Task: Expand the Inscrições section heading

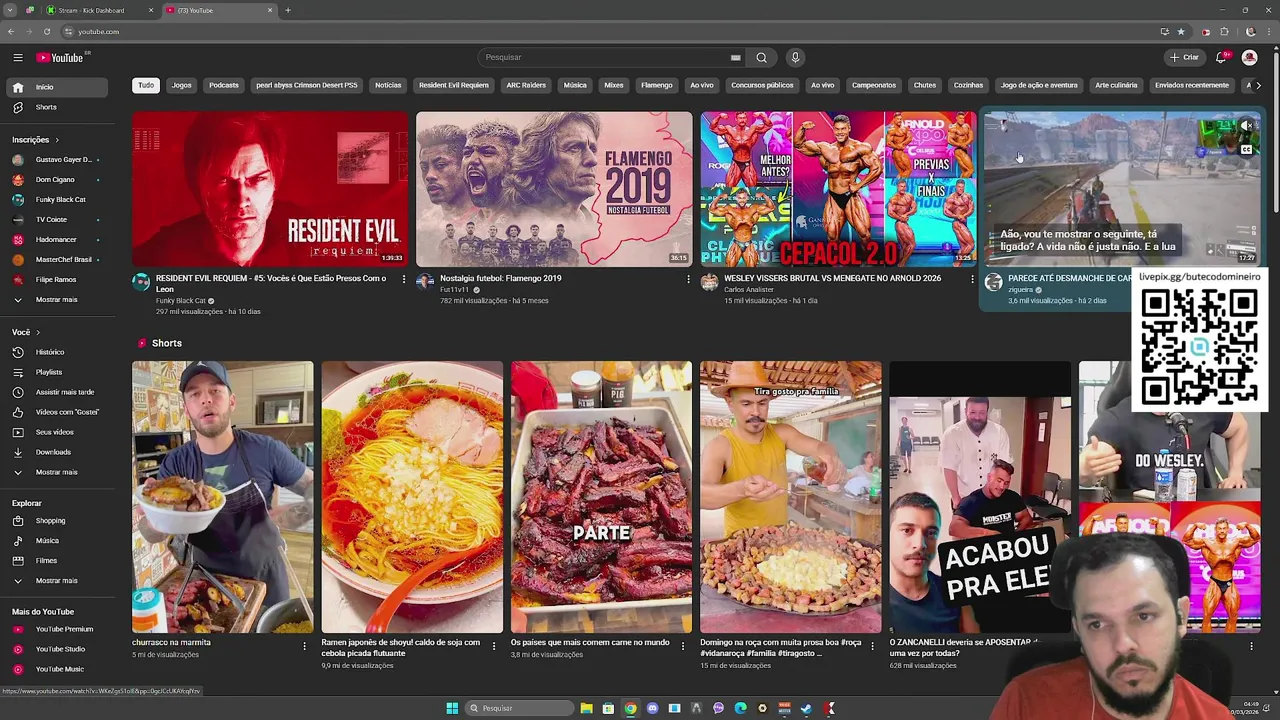Action: pos(36,140)
